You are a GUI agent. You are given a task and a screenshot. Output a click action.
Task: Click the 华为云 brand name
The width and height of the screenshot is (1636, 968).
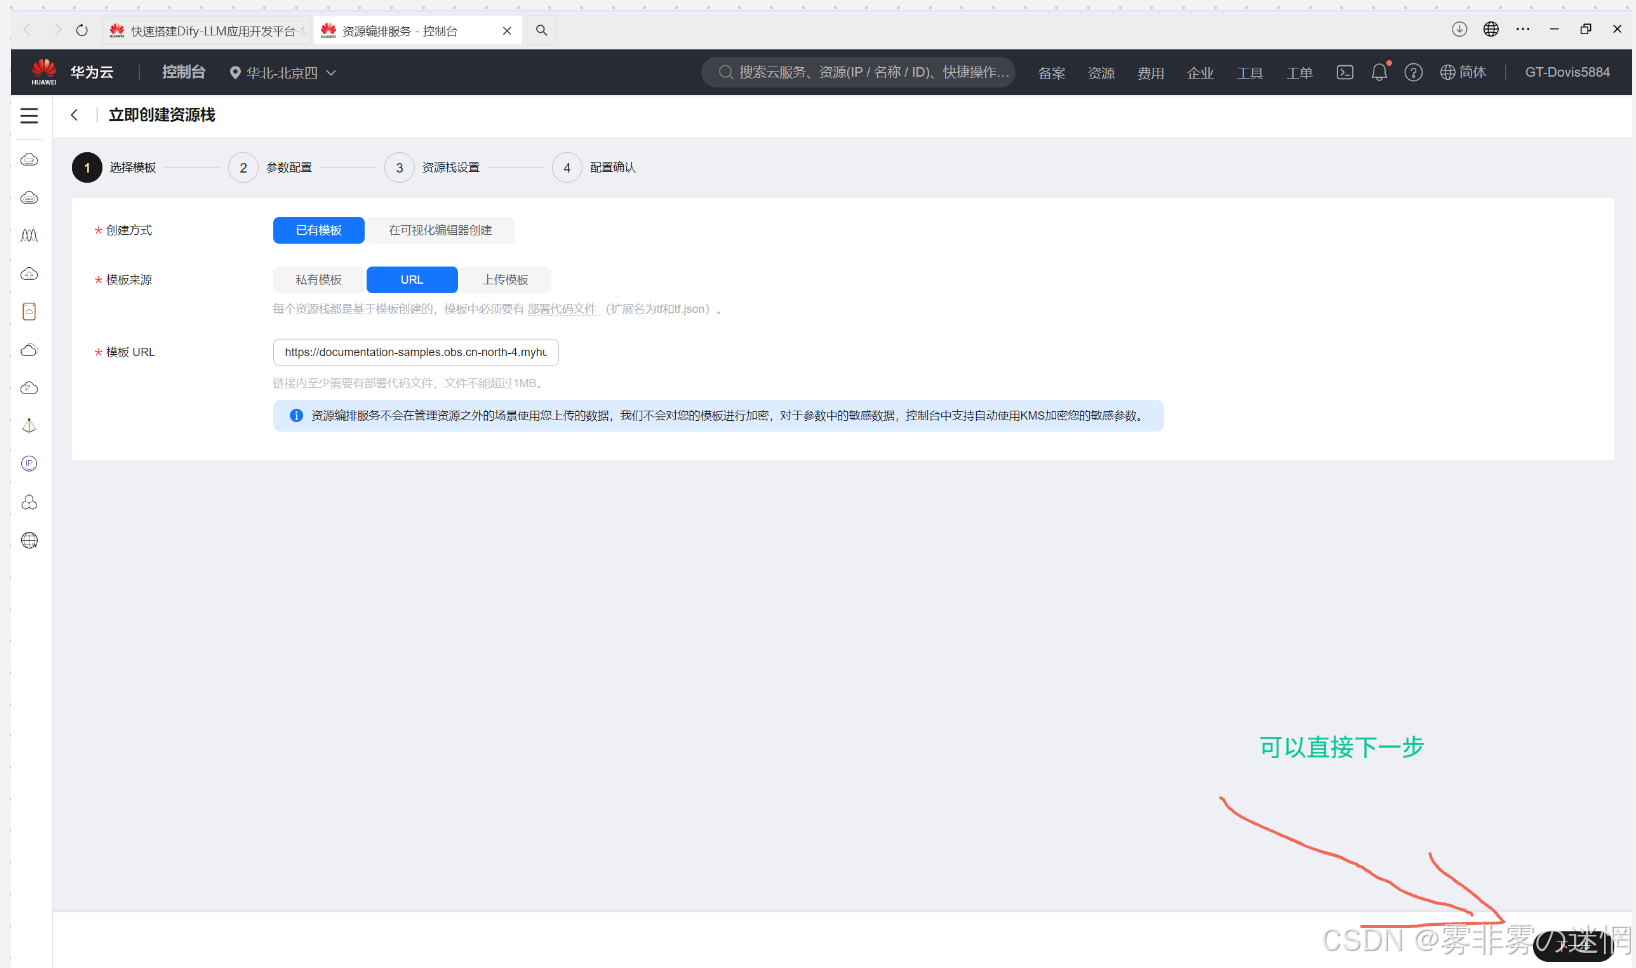coord(92,72)
